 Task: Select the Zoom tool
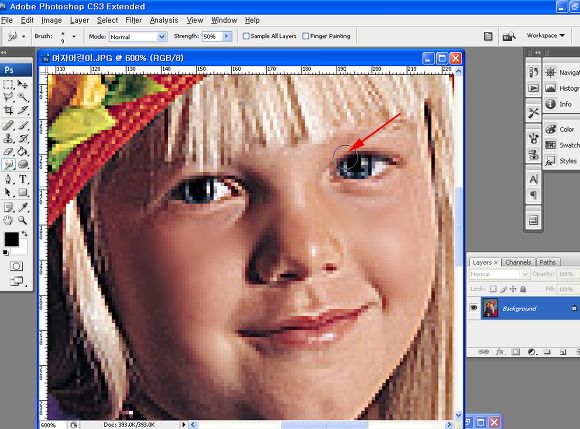tap(23, 220)
